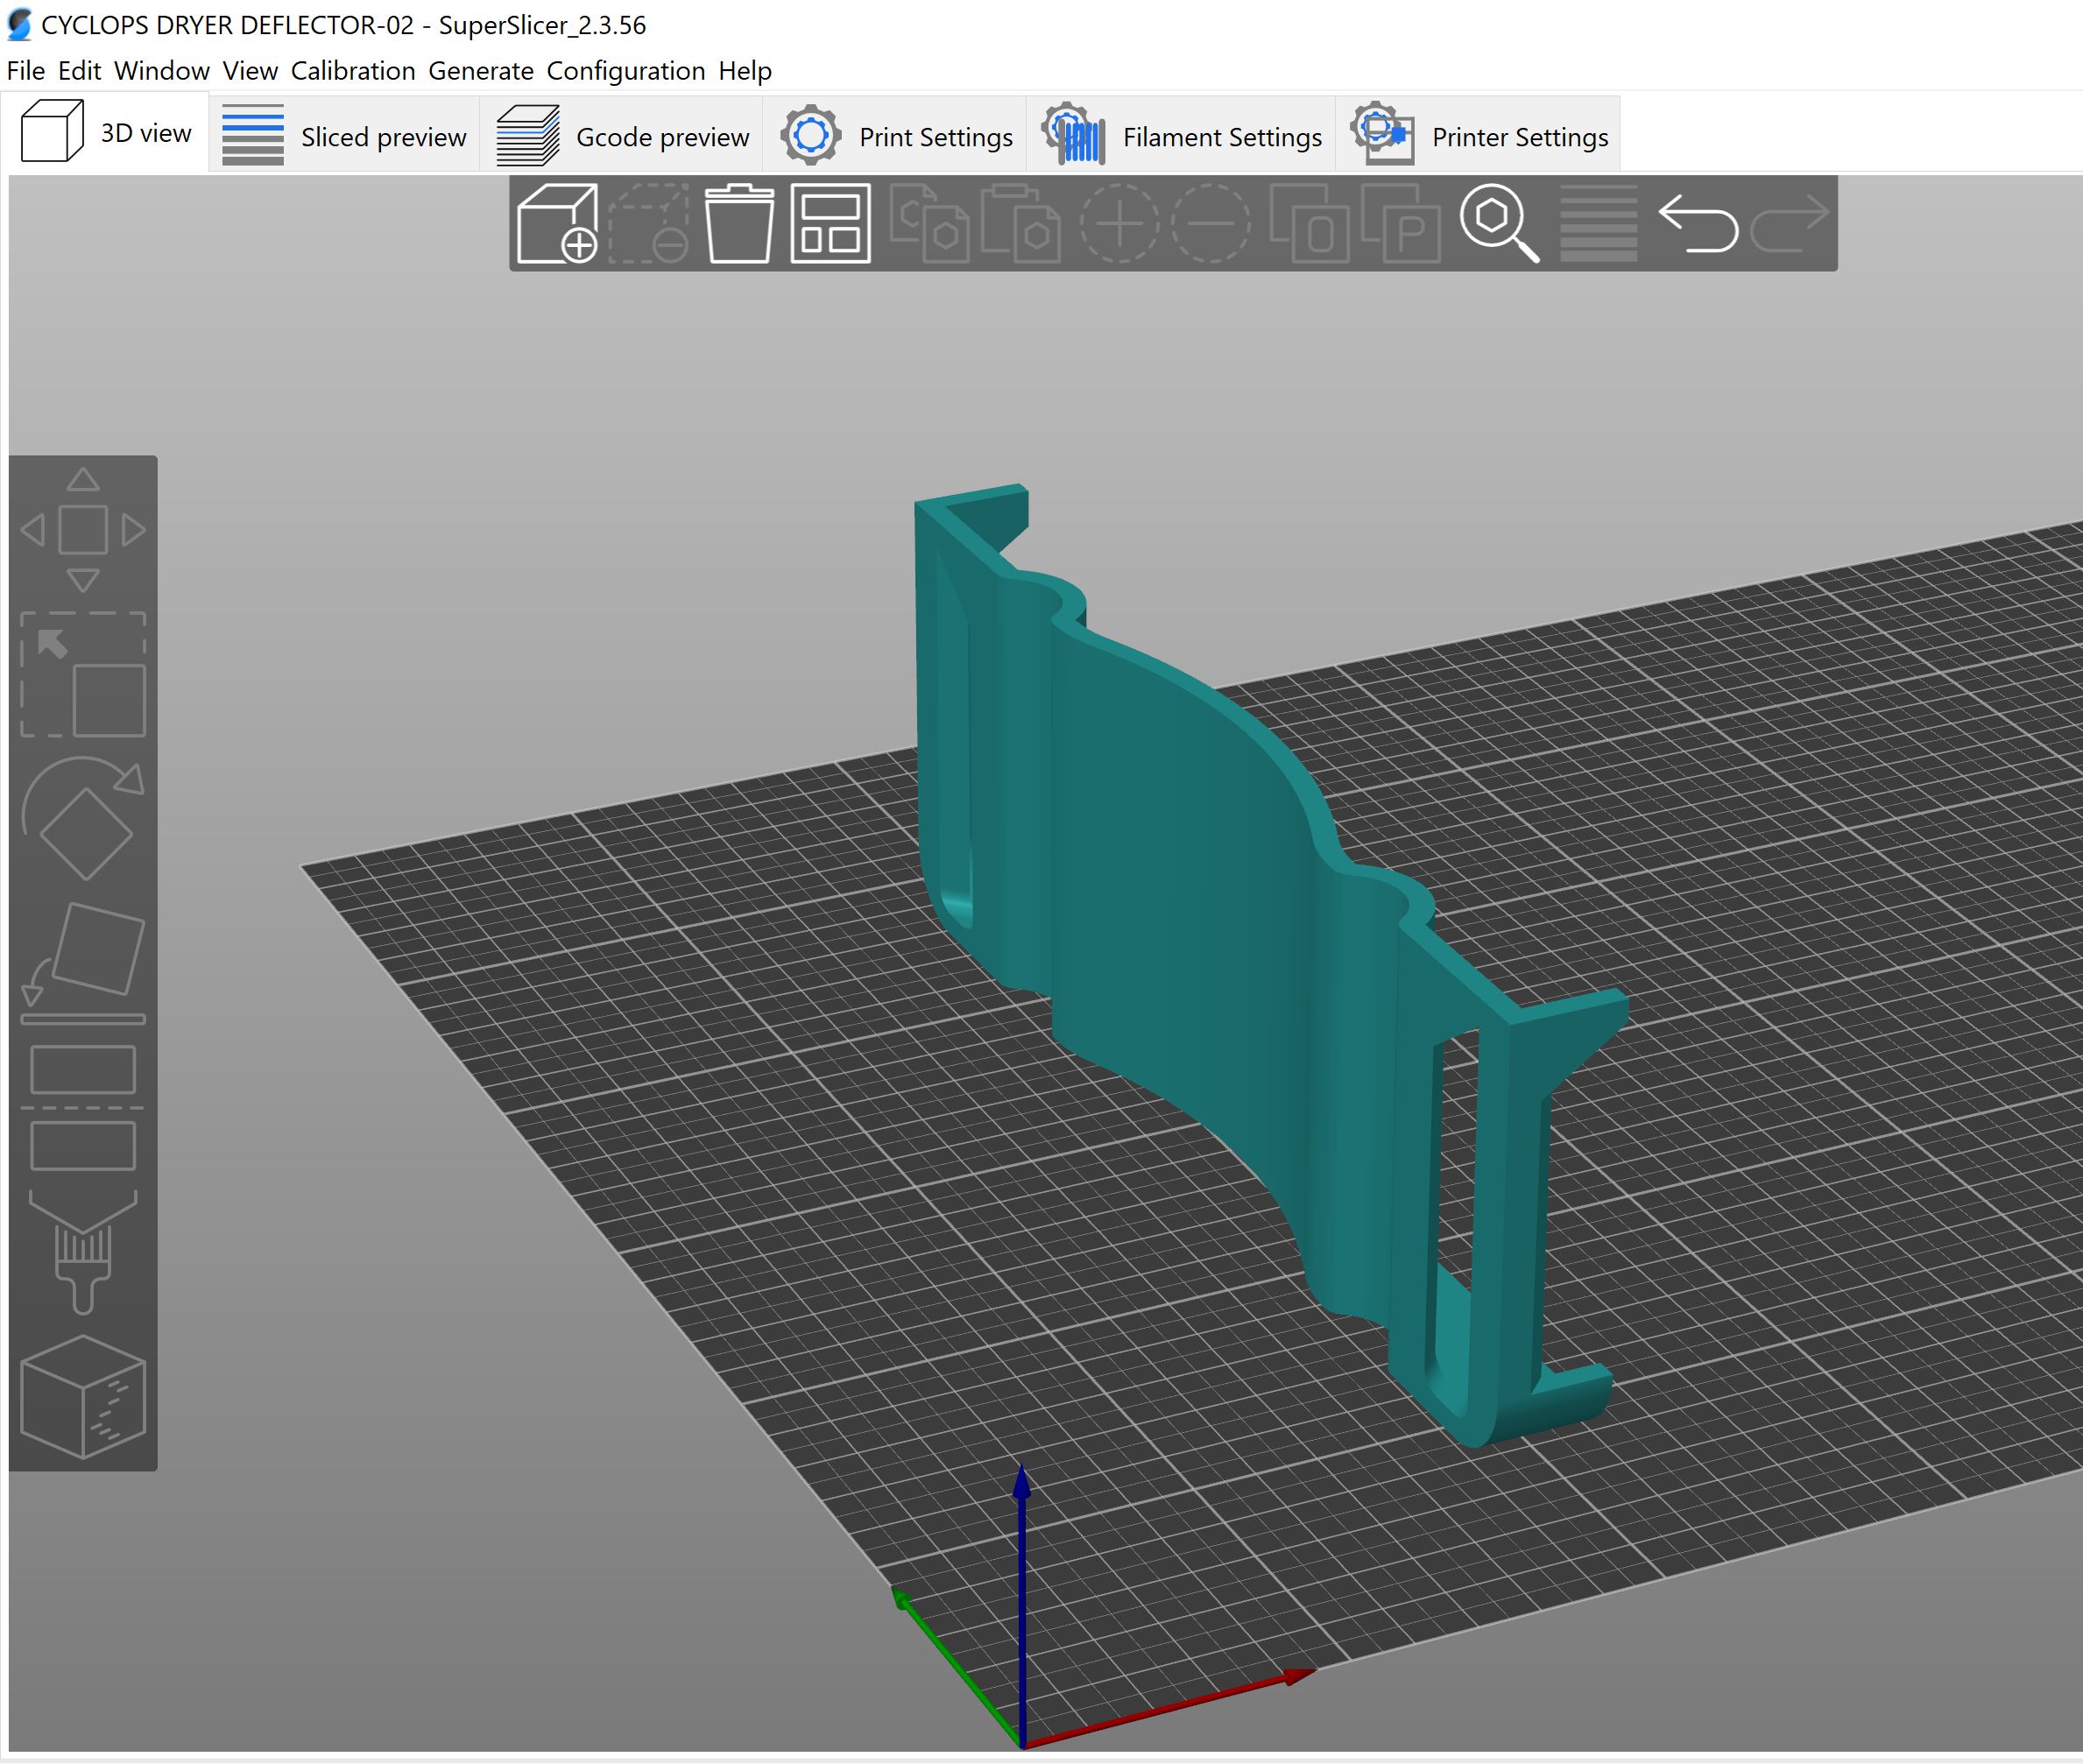Screen dimensions: 2083x1764
Task: Open the Help menu
Action: (x=745, y=71)
